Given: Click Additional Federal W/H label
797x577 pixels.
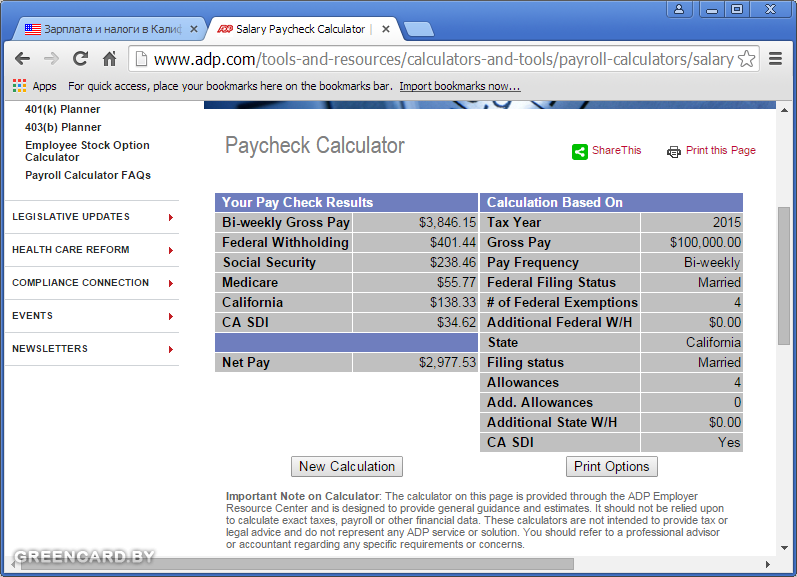Looking at the screenshot, I should (x=559, y=322).
